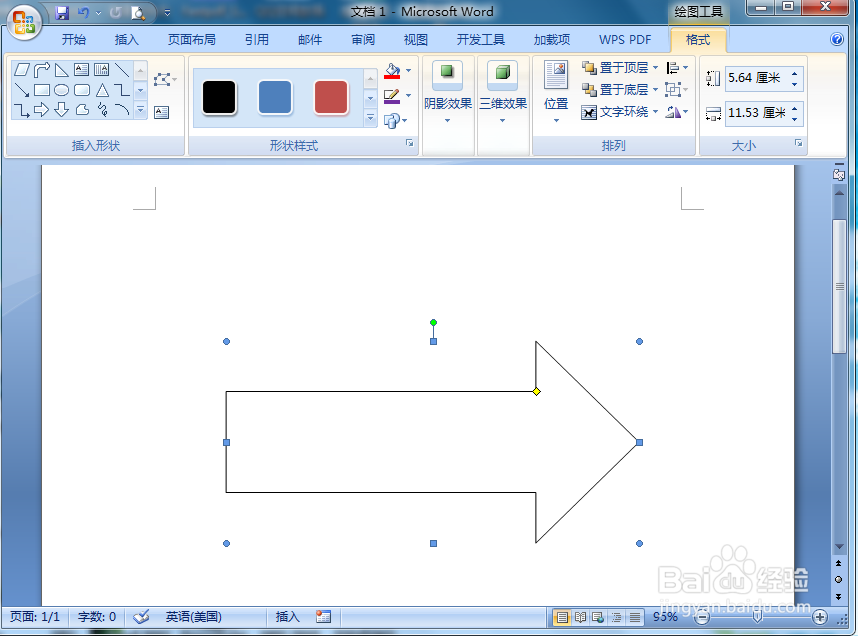This screenshot has width=858, height=636.
Task: Switch to Full Screen Reading view
Action: coord(580,617)
